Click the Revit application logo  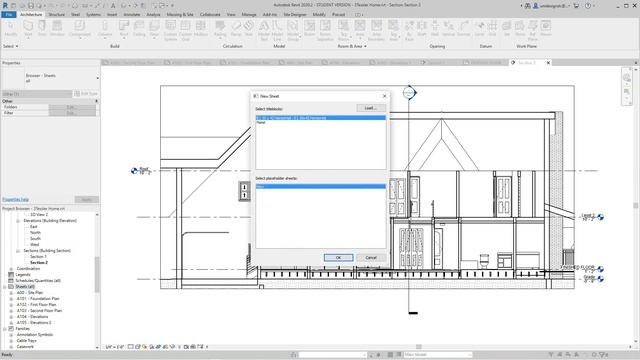point(5,5)
